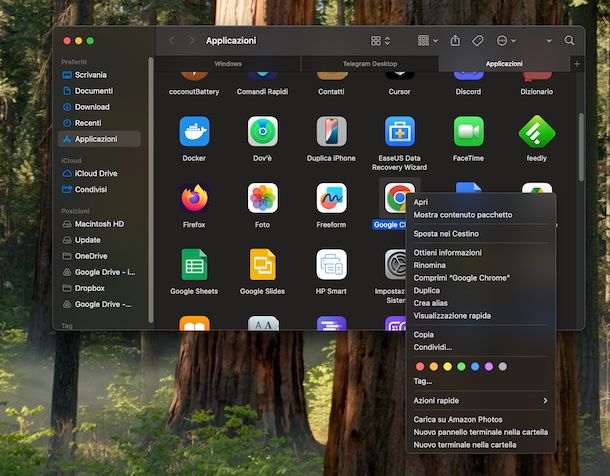Open the Docker application icon
610x476 pixels.
point(194,131)
